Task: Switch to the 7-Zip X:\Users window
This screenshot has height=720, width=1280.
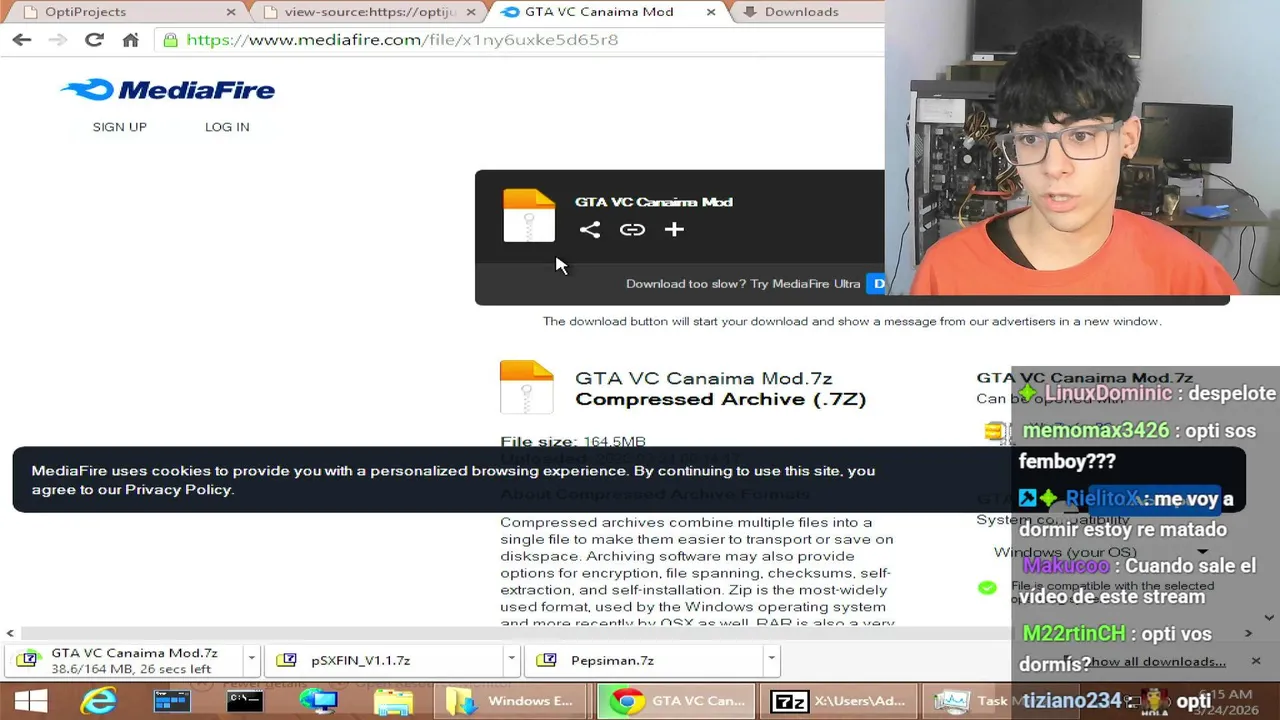Action: click(838, 701)
